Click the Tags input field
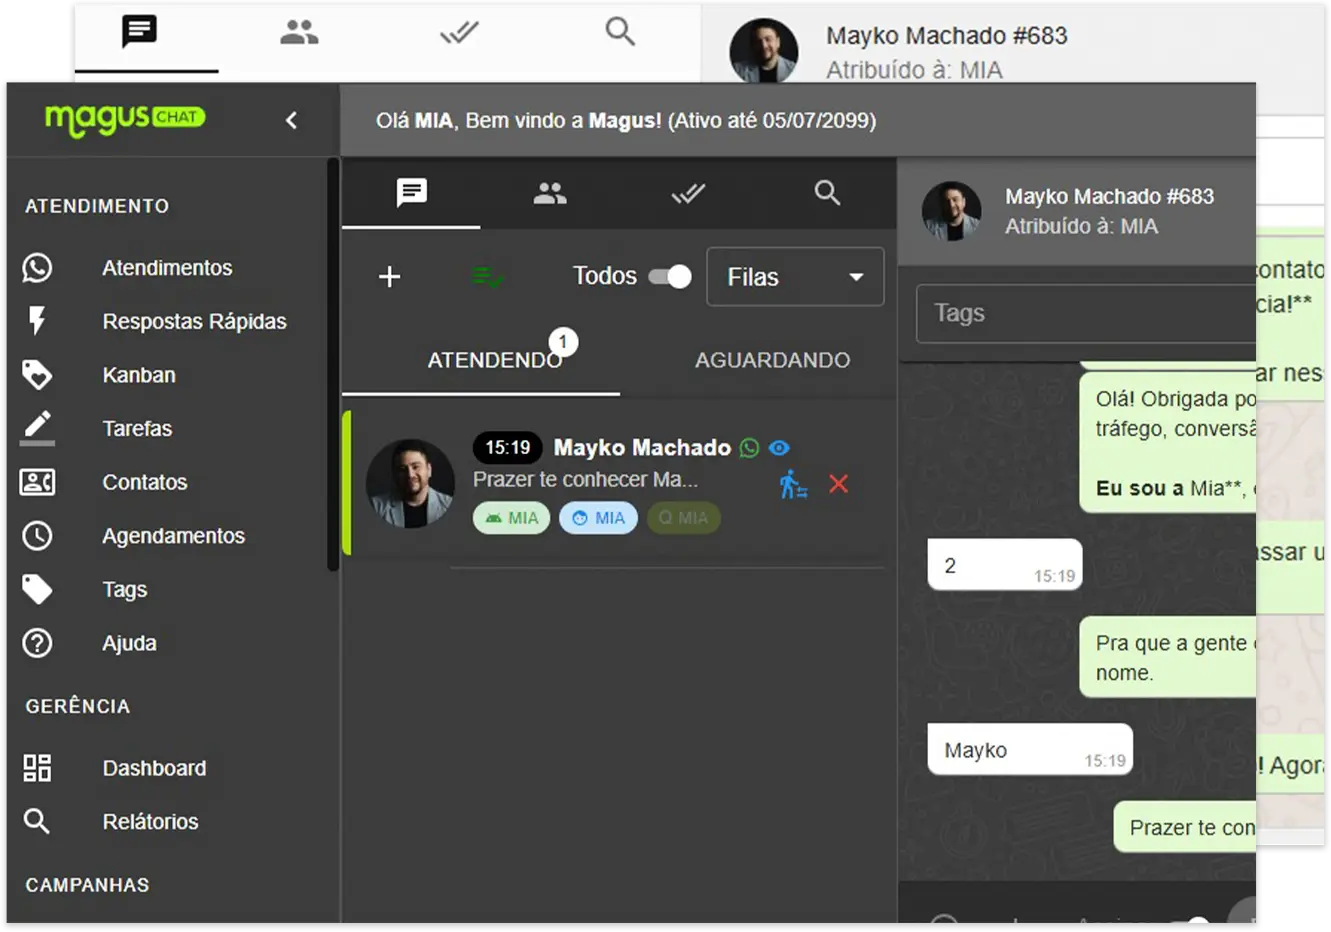Viewport: 1331px width, 932px height. click(1085, 314)
